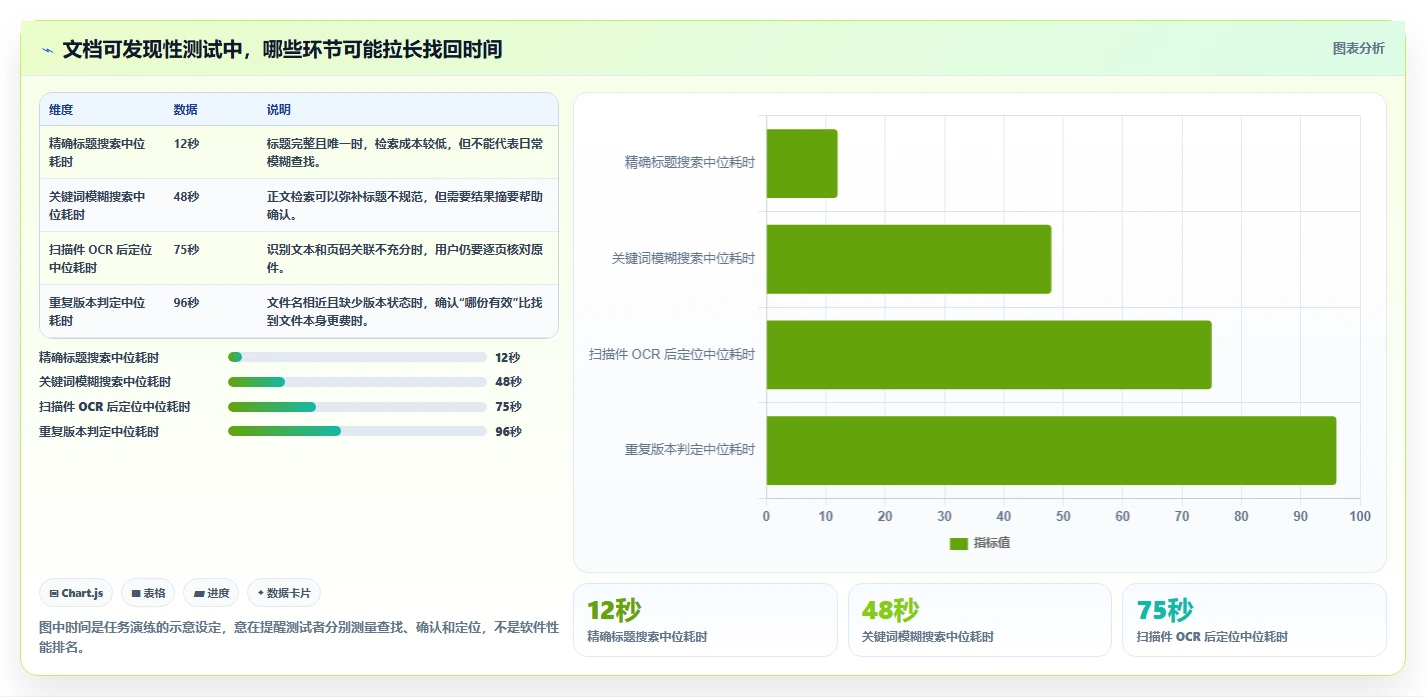Click the 96秒 value in the table
Image resolution: width=1426 pixels, height=697 pixels.
(x=186, y=303)
